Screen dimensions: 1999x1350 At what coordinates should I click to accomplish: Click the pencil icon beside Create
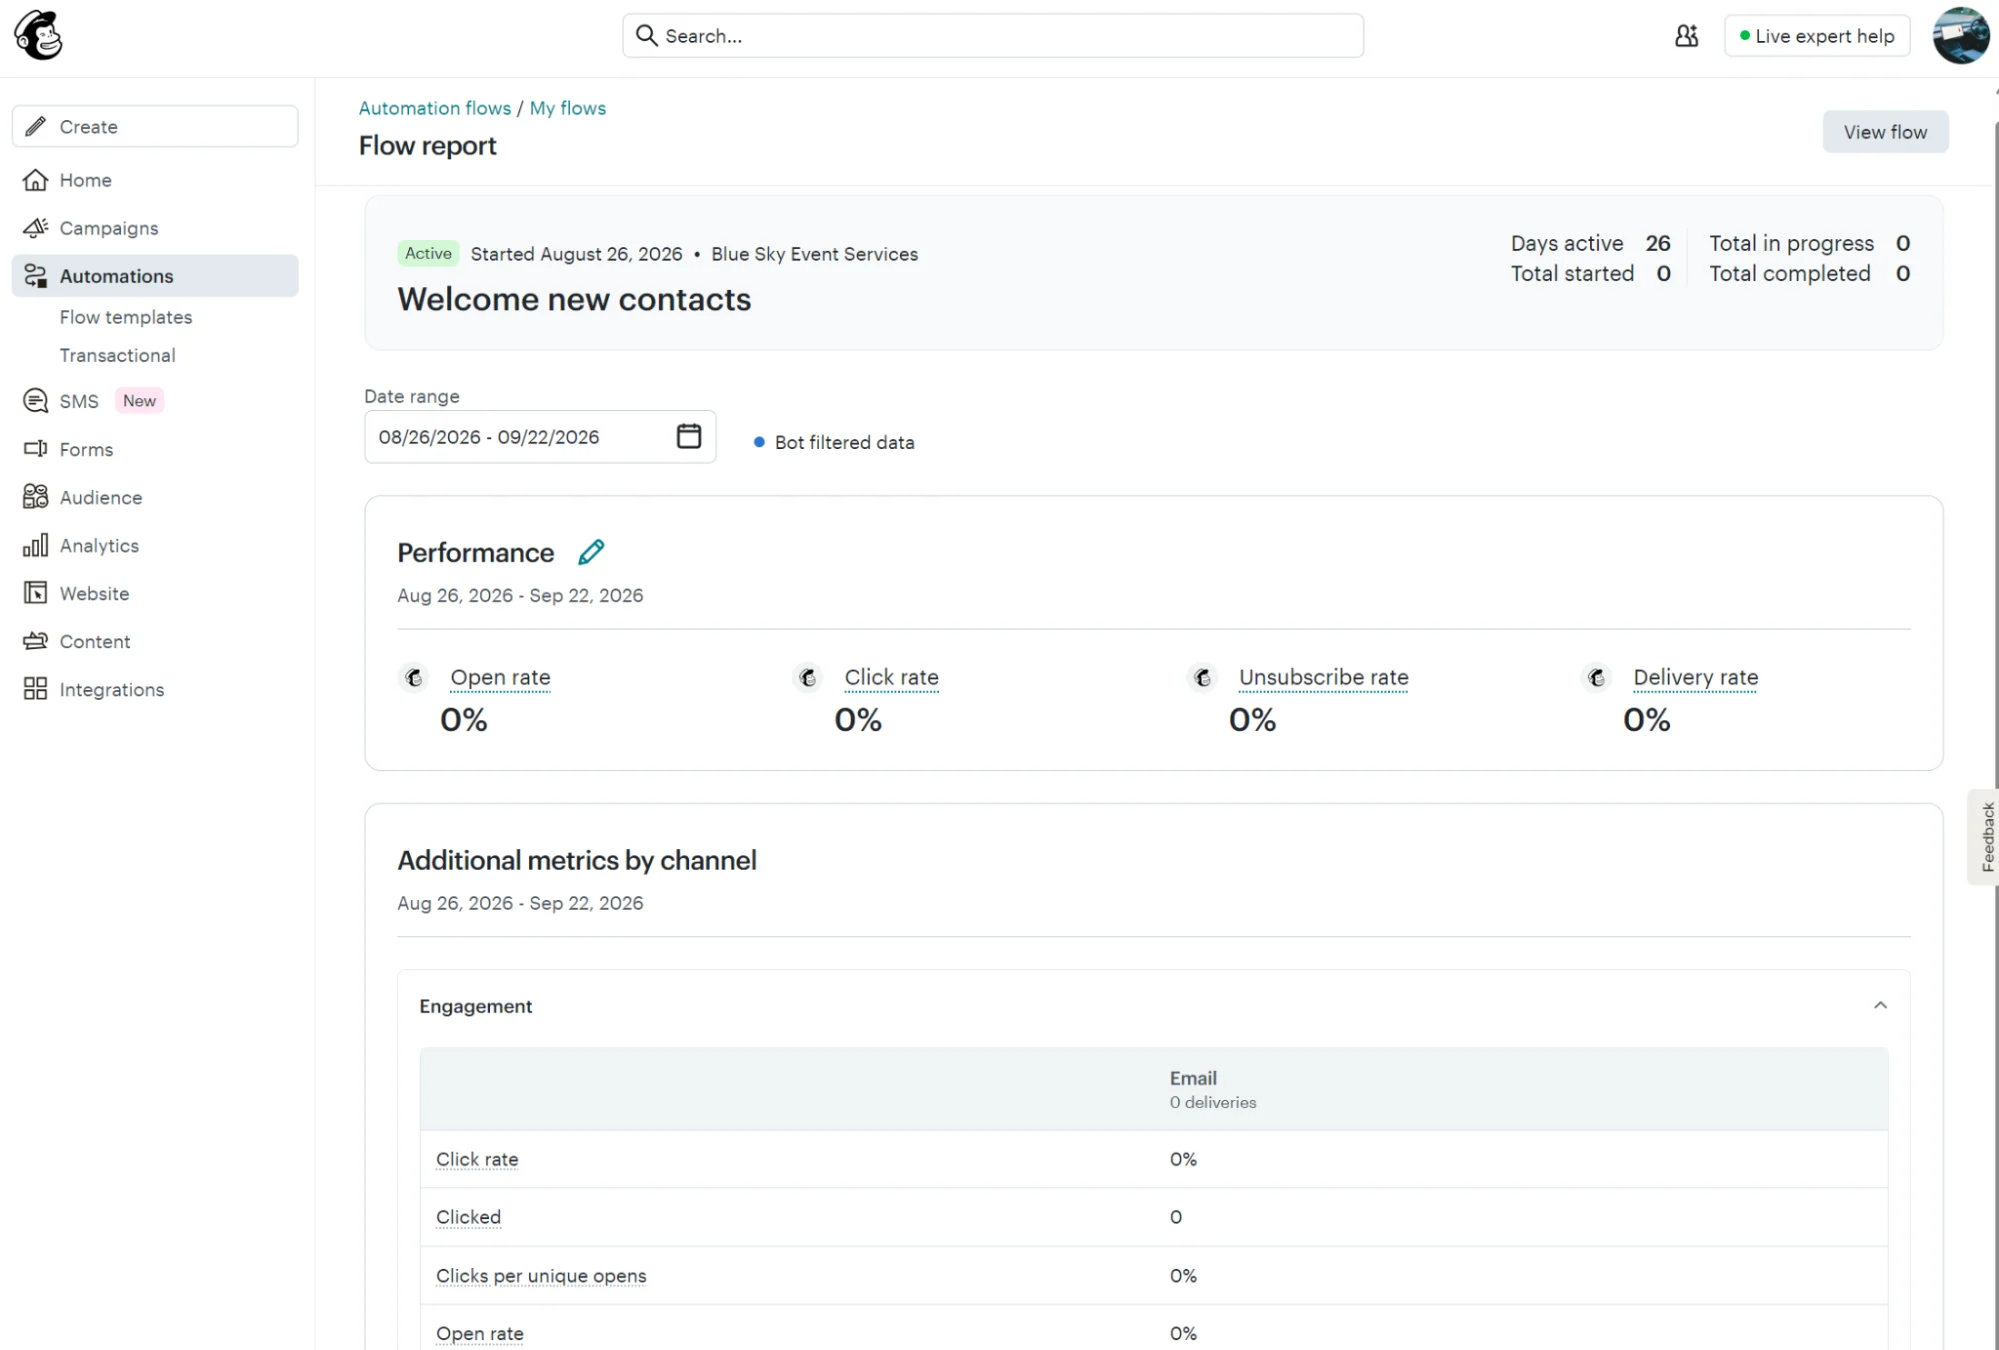click(x=36, y=126)
